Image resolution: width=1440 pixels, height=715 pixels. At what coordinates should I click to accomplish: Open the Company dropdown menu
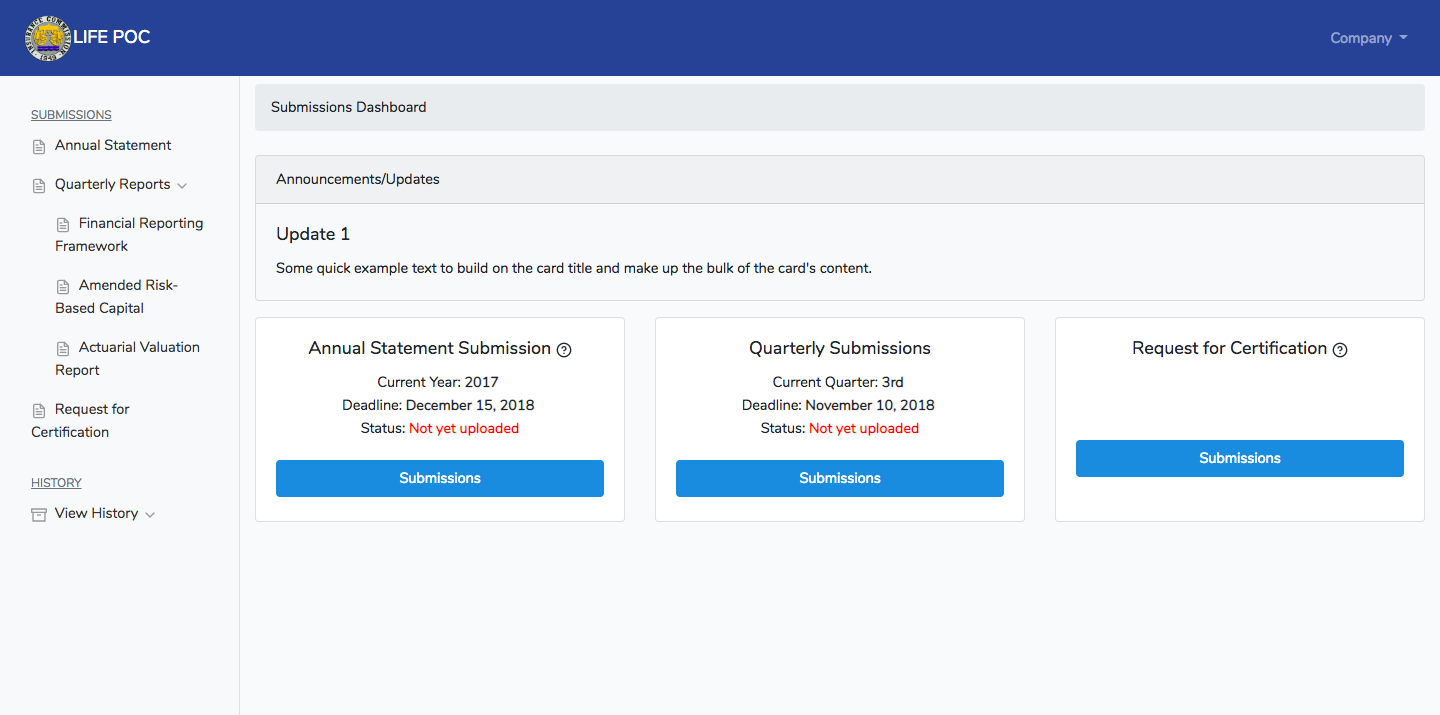(x=1368, y=38)
